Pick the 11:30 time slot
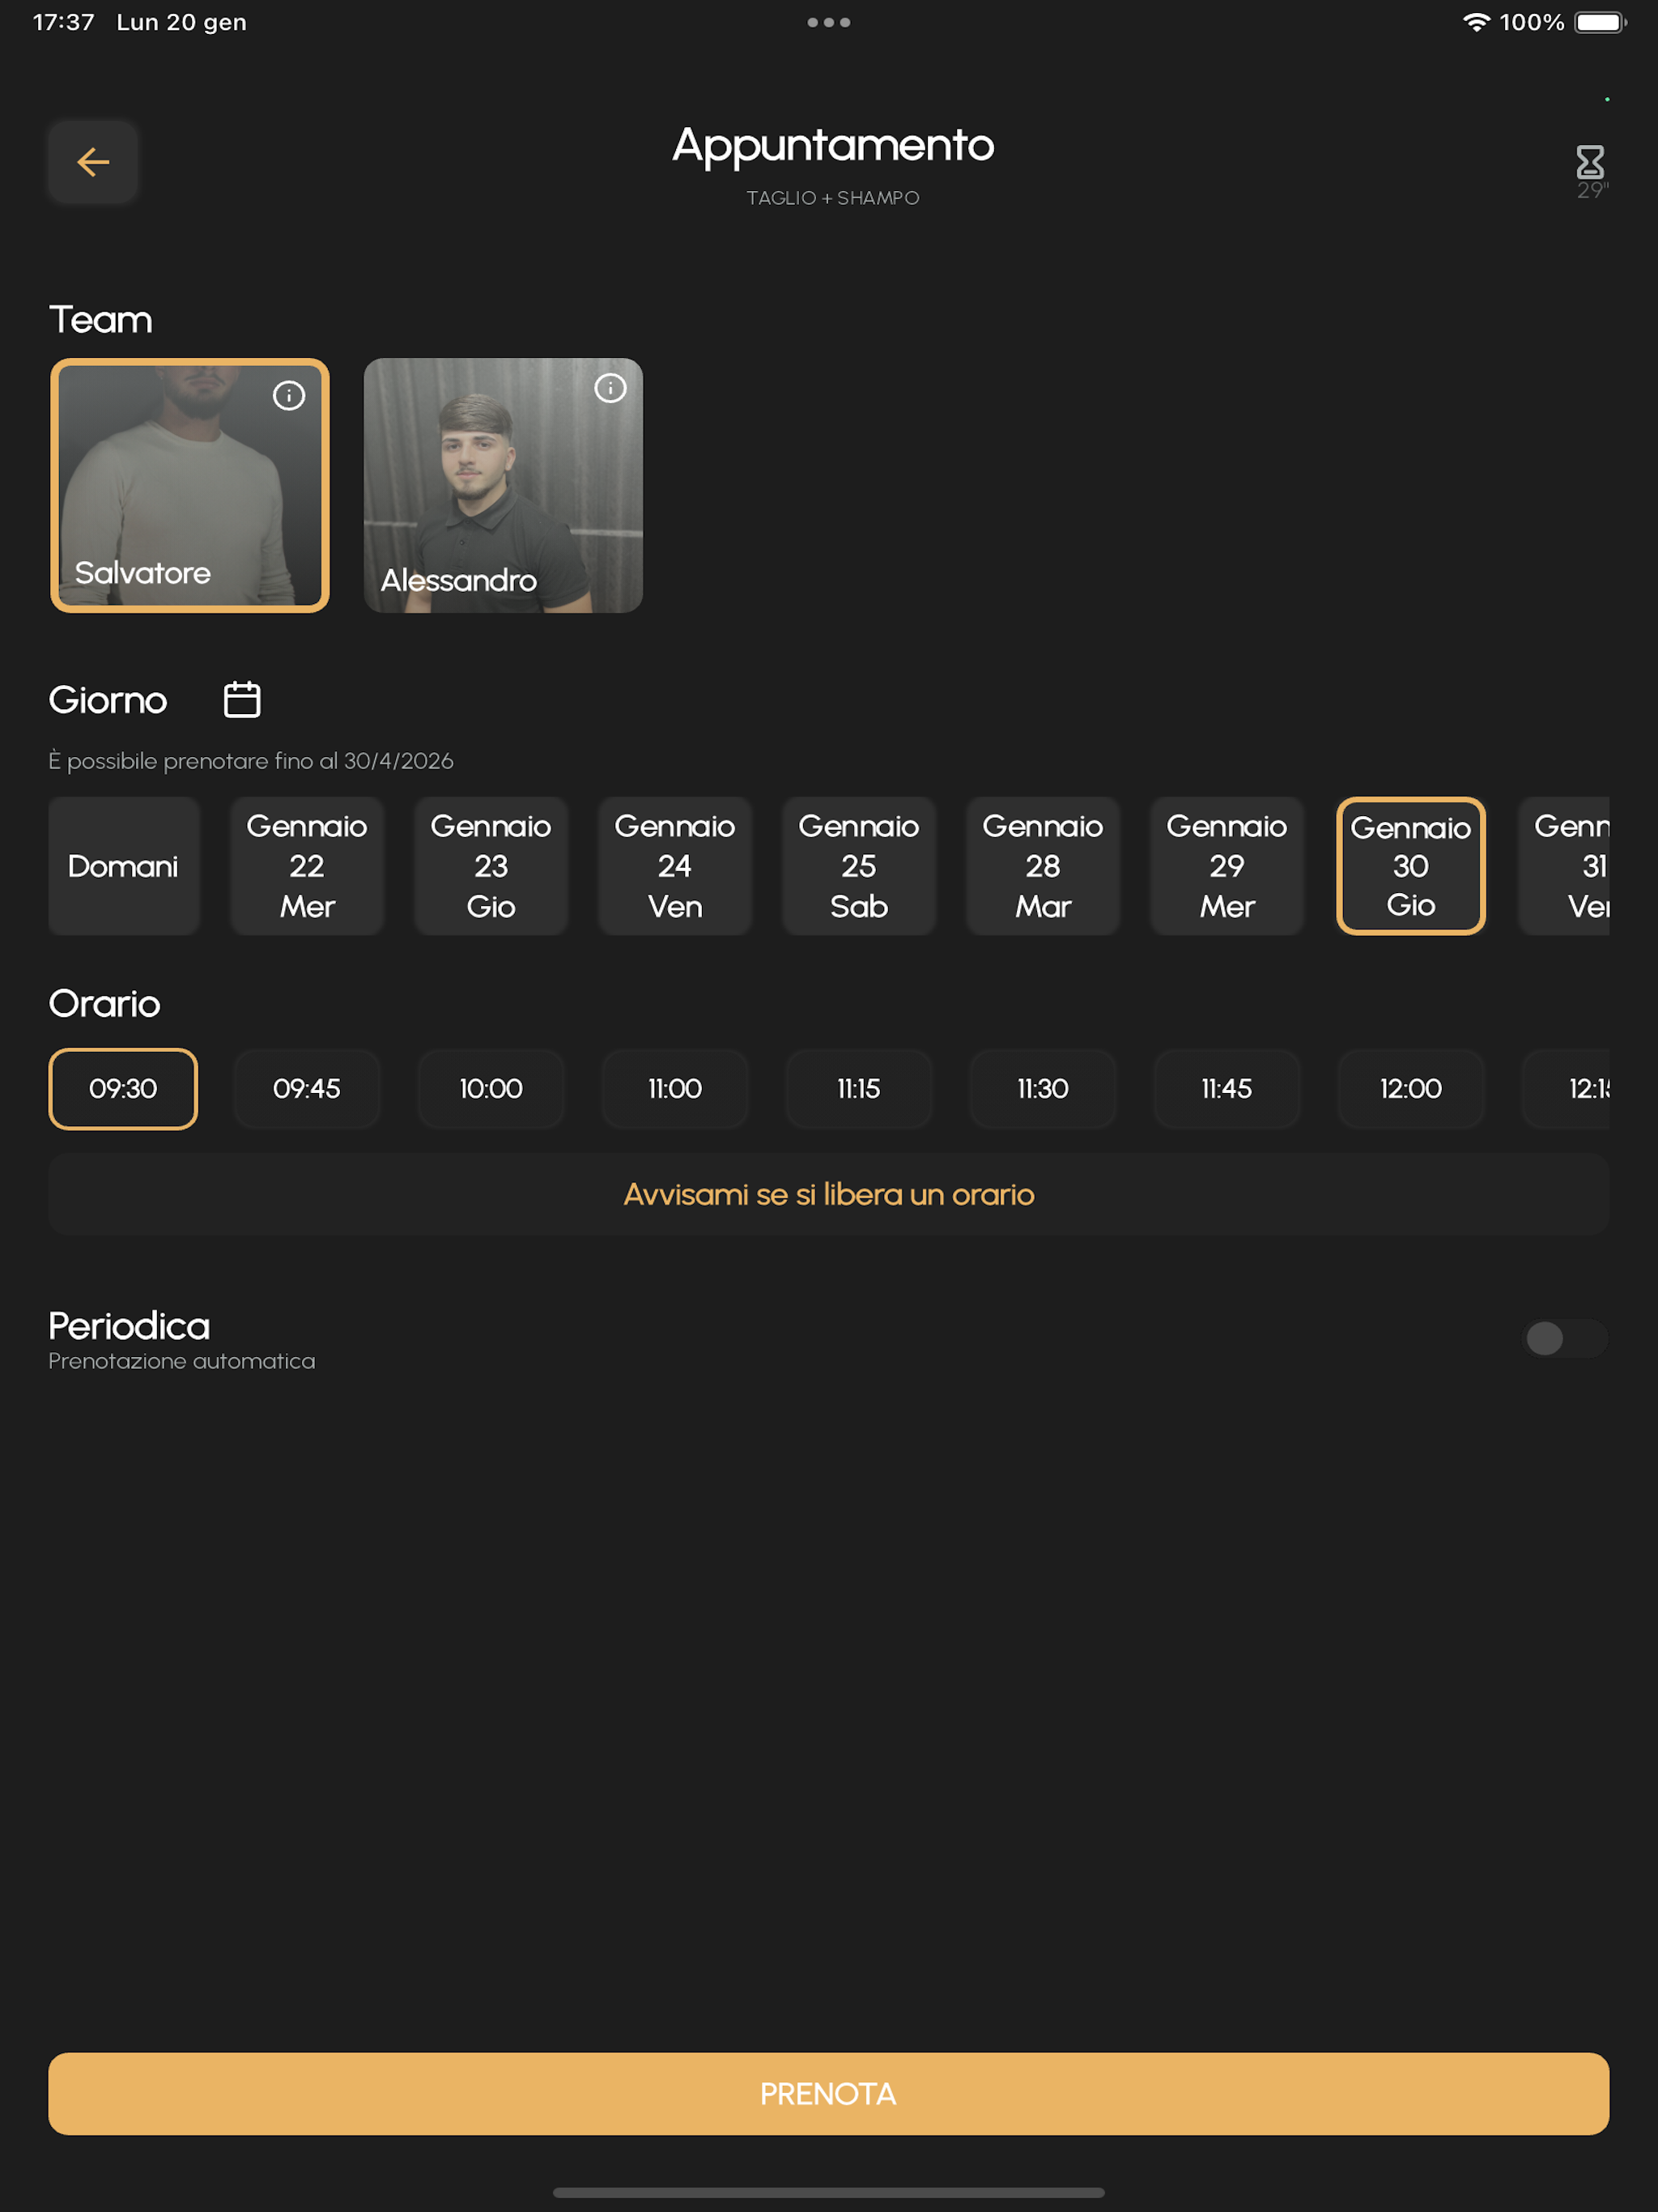Image resolution: width=1658 pixels, height=2212 pixels. pyautogui.click(x=1043, y=1088)
